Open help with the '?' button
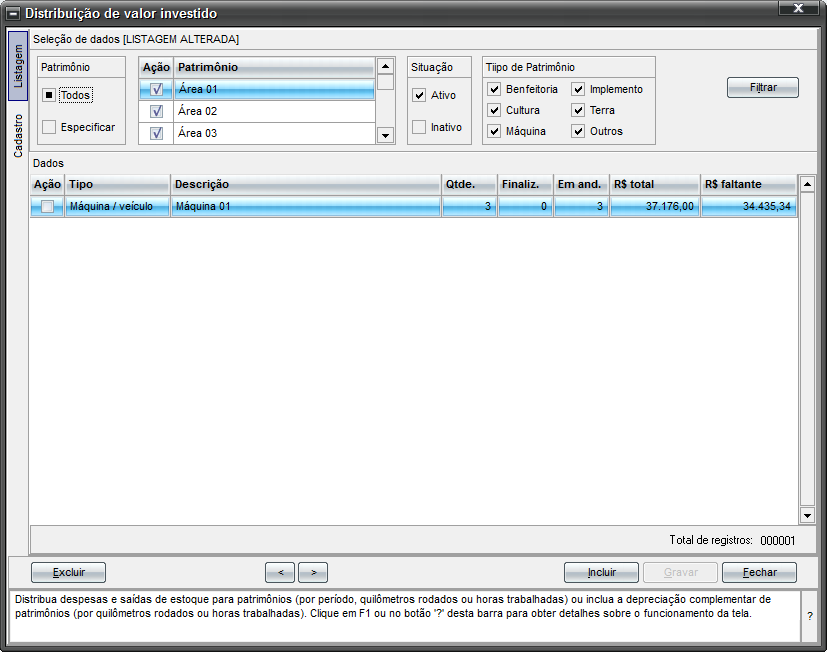This screenshot has width=827, height=652. coord(810,616)
